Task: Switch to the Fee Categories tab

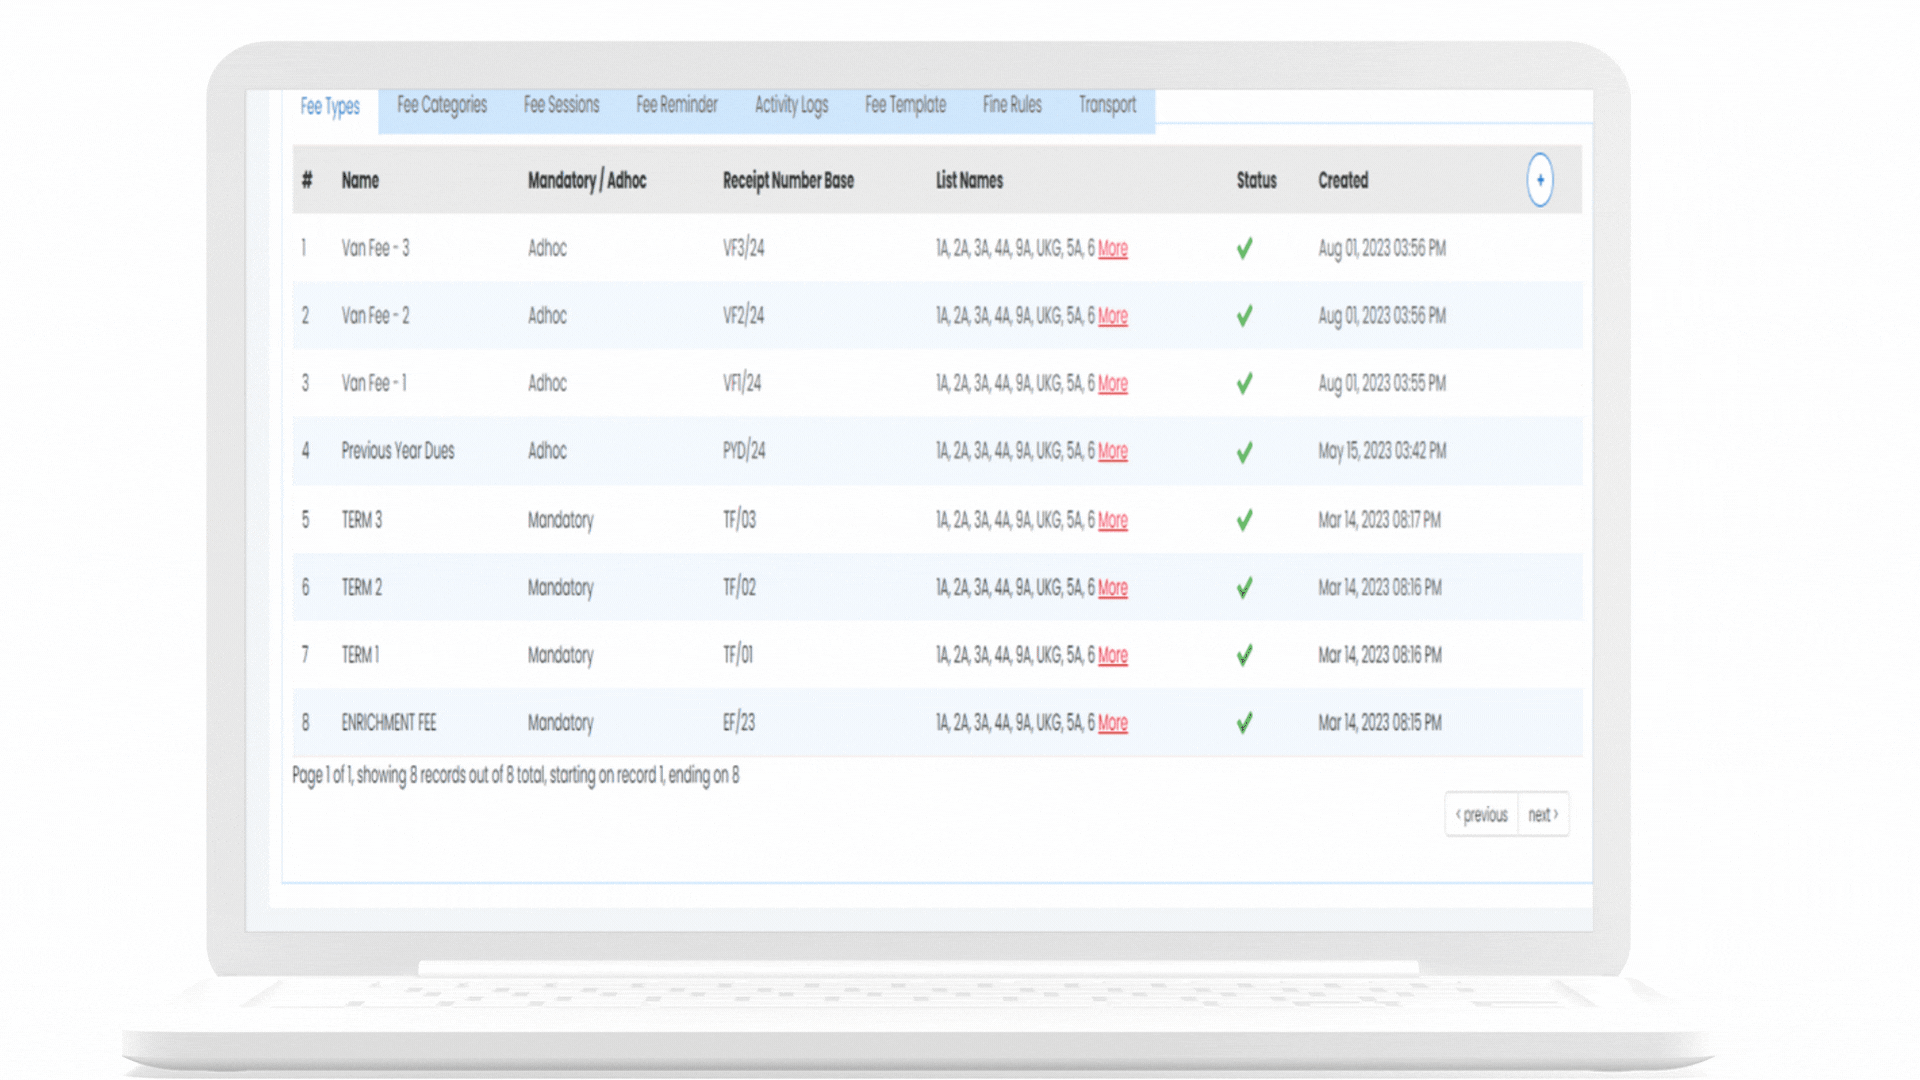Action: (x=441, y=105)
